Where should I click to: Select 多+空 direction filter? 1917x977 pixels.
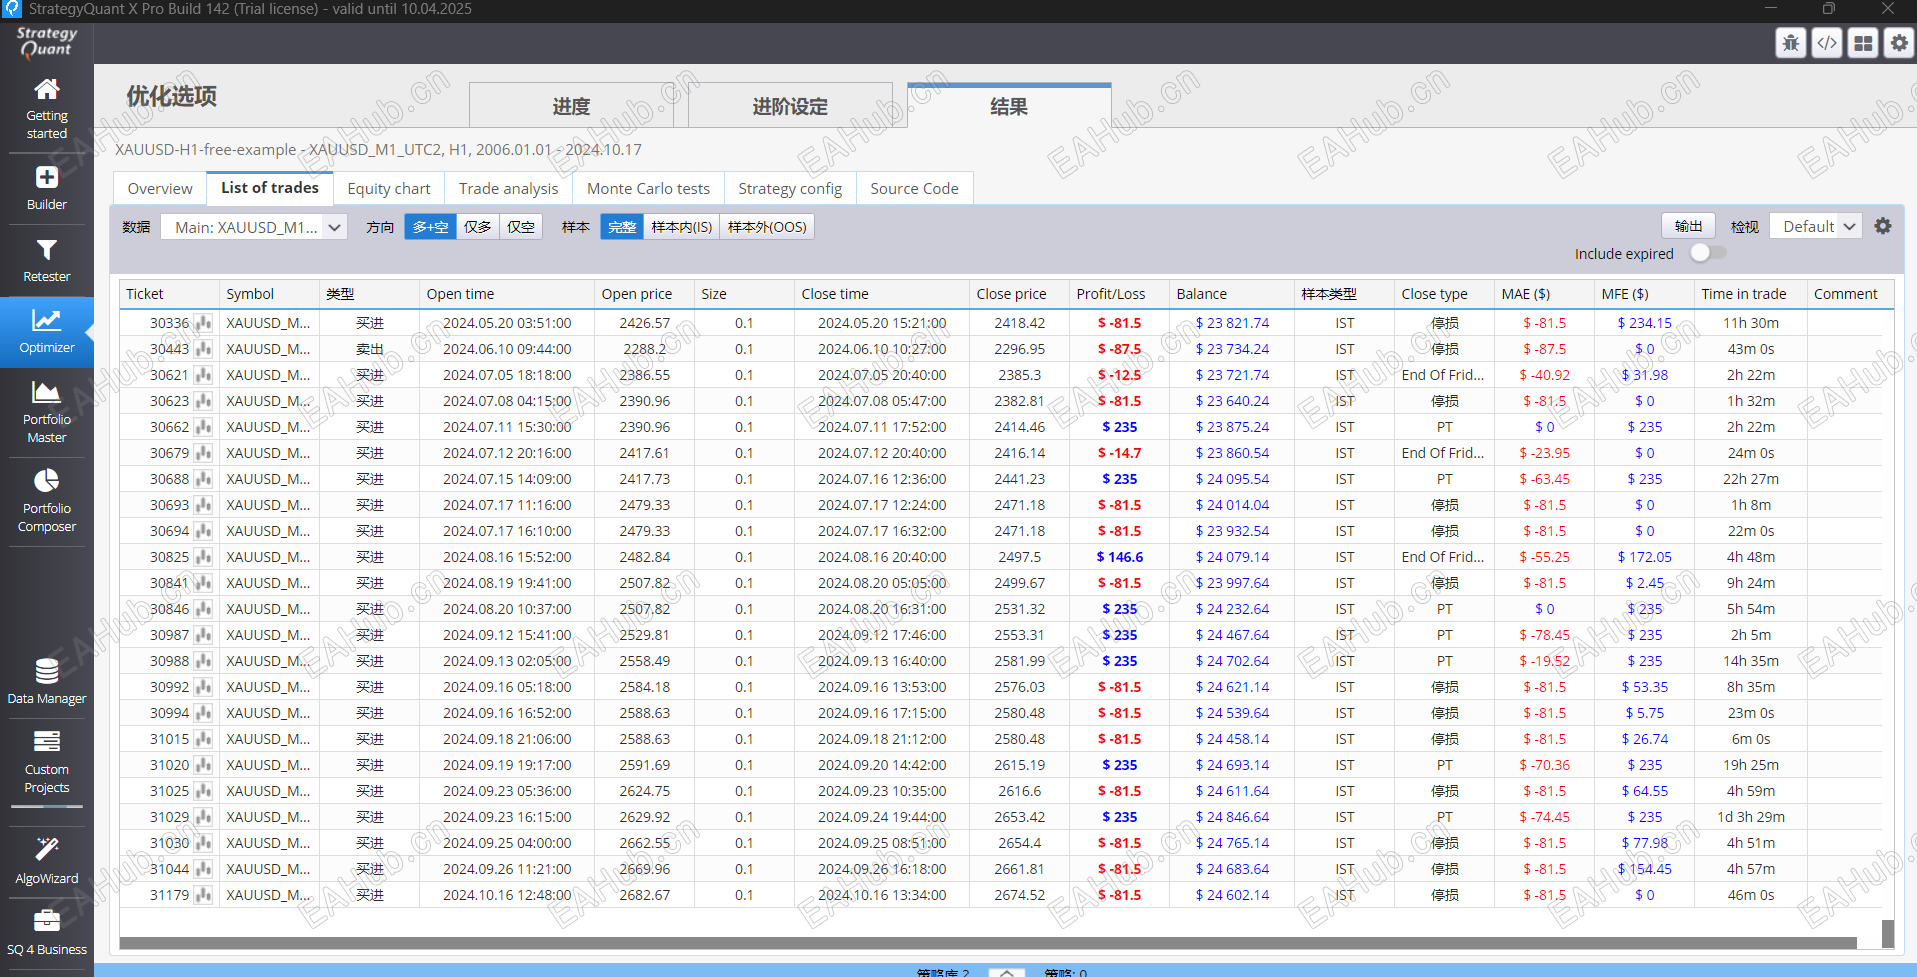click(430, 227)
